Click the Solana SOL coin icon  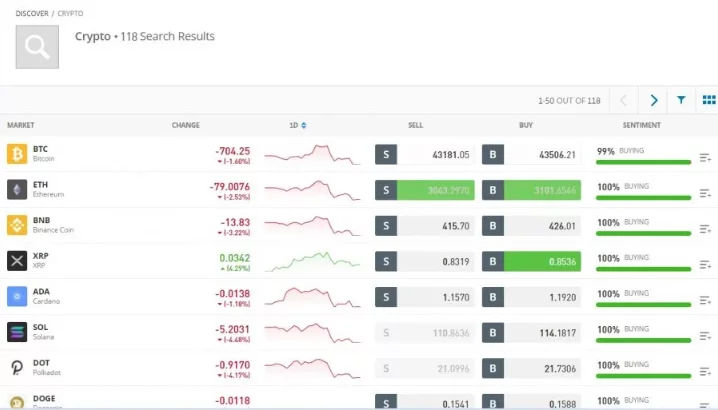[16, 332]
